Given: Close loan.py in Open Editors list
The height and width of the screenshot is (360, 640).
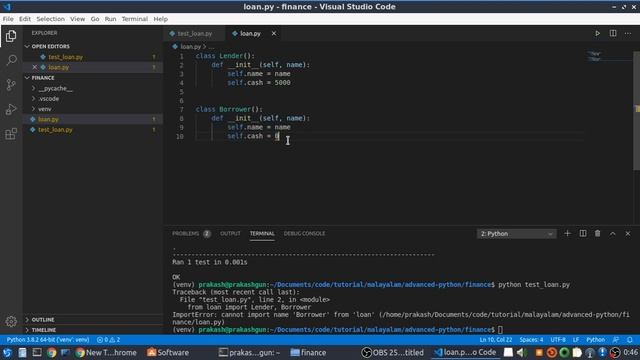Looking at the screenshot, I should coord(35,67).
